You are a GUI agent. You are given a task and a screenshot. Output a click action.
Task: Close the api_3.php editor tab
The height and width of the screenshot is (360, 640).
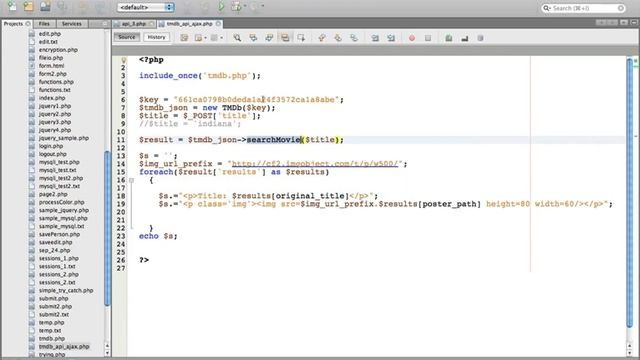click(x=151, y=24)
